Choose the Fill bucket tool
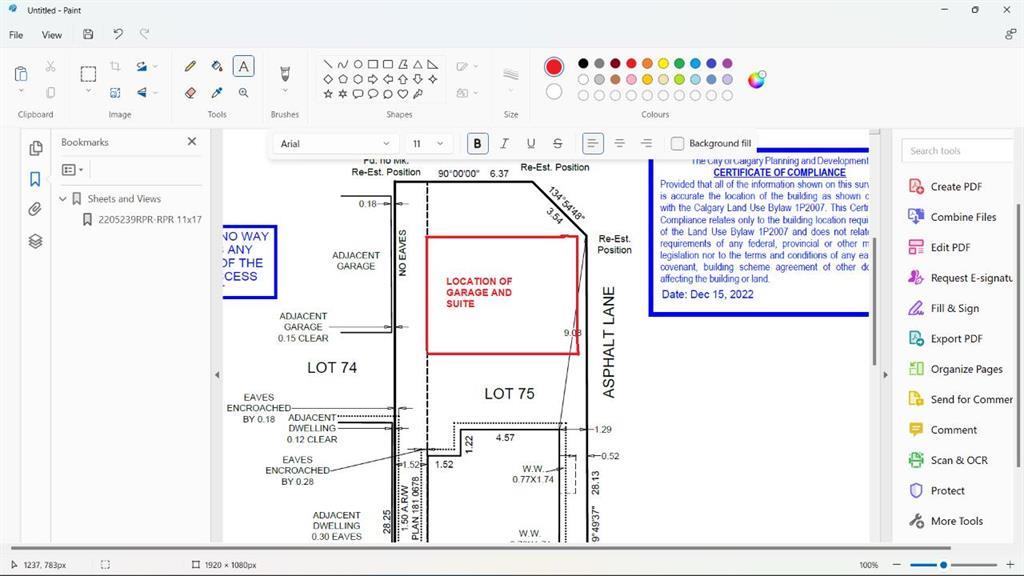Viewport: 1024px width, 576px height. point(217,66)
